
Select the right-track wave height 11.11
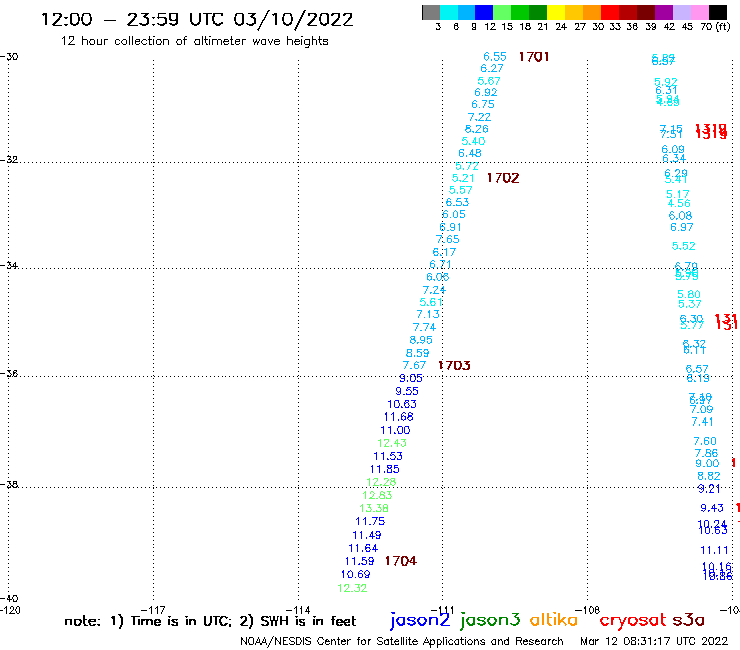715,550
